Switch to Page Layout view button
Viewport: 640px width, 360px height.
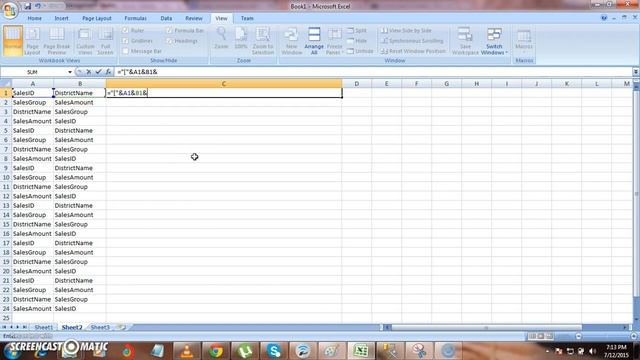point(32,40)
